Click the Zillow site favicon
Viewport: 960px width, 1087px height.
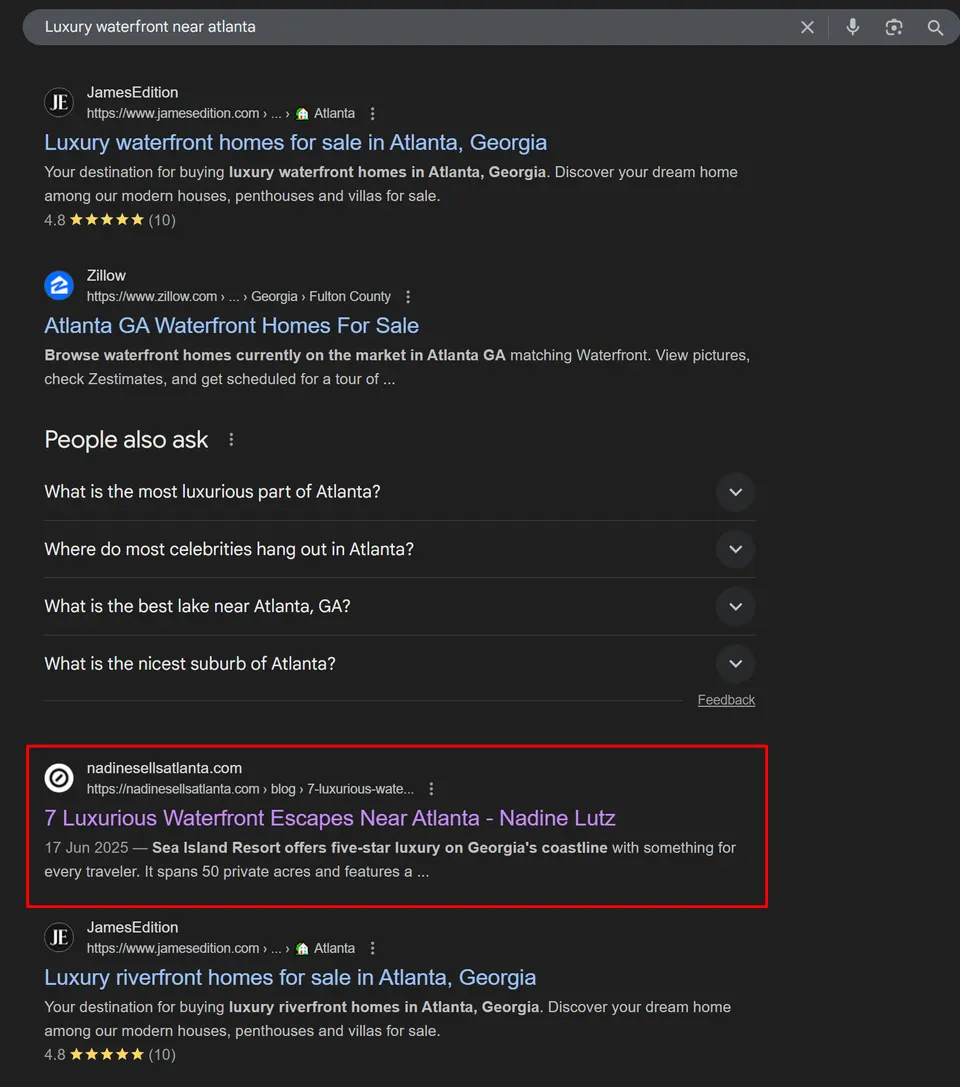pos(59,286)
